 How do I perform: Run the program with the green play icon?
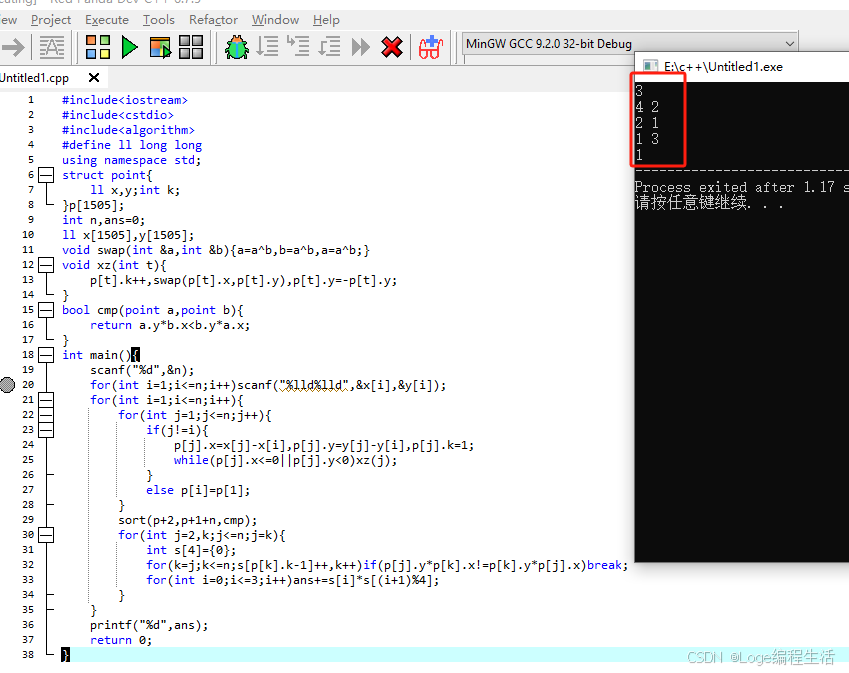129,47
